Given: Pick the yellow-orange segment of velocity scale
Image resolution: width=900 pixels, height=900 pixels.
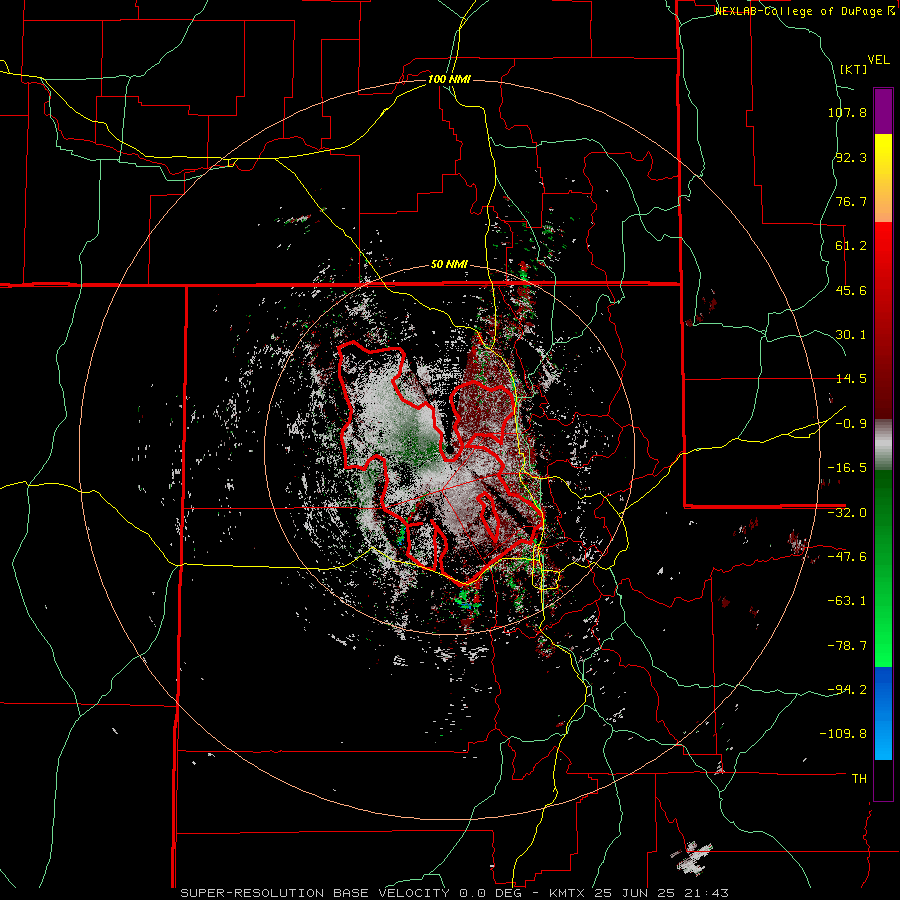Looking at the screenshot, I should pos(883,178).
